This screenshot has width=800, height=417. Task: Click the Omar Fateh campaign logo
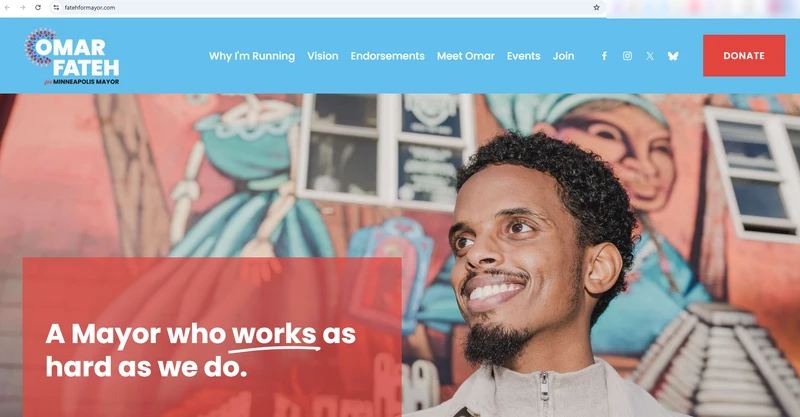coord(72,56)
